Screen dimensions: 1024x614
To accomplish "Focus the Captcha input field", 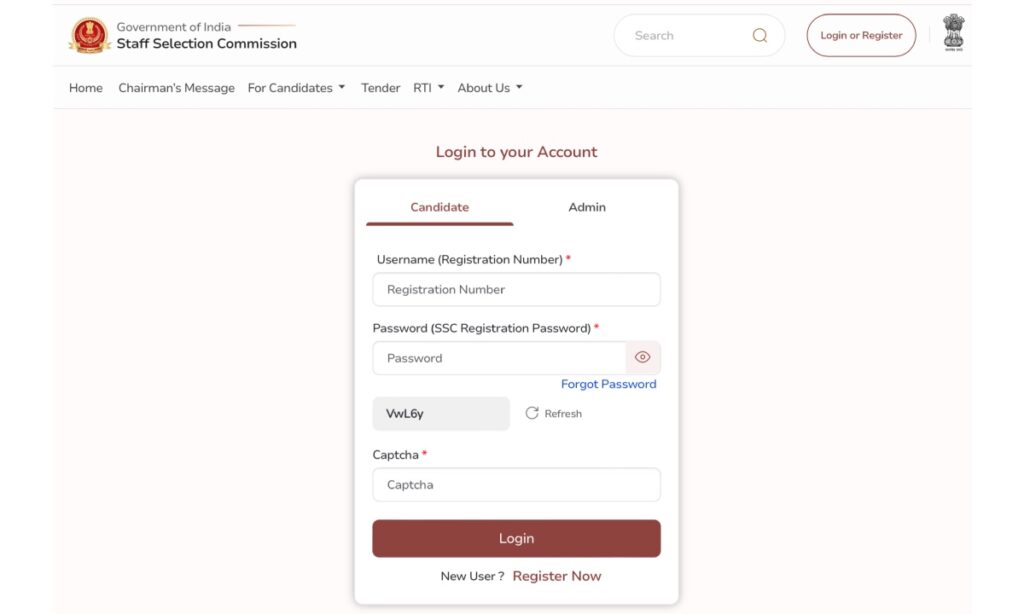I will (516, 485).
